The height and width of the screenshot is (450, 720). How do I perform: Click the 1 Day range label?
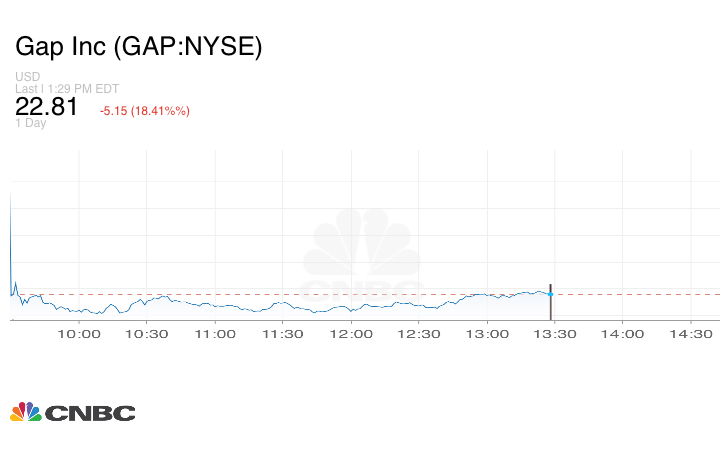coord(31,123)
